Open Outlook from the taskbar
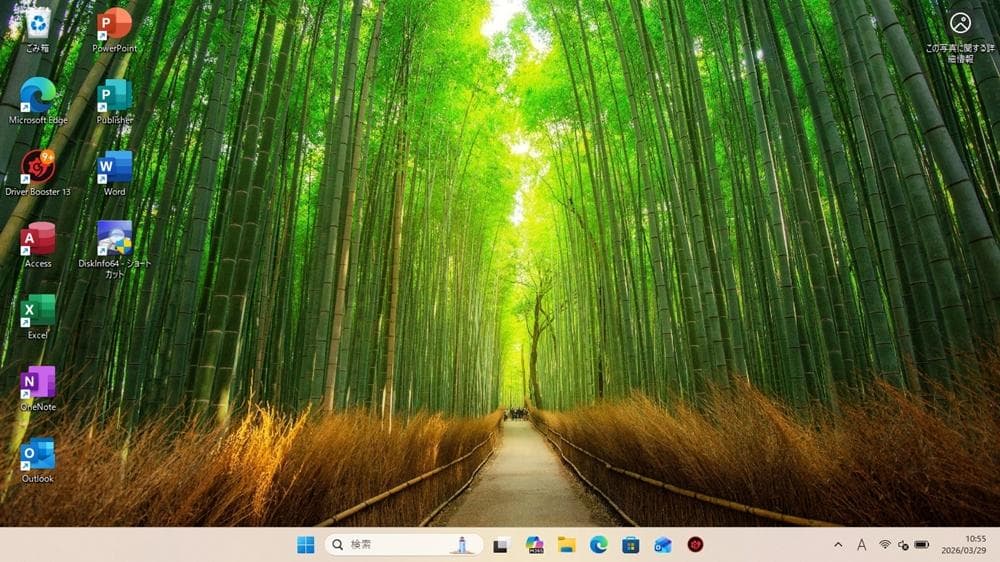Screen dimensions: 1000x562 [663, 545]
